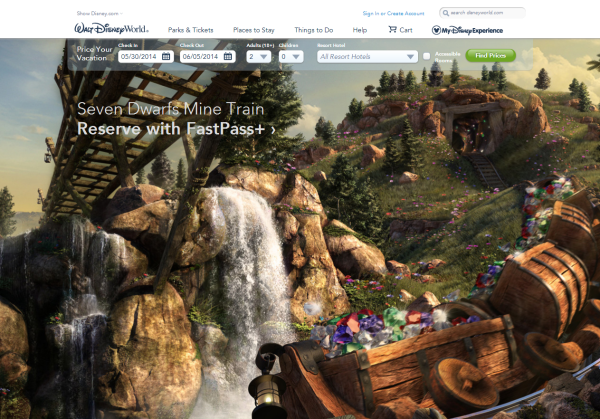This screenshot has width=600, height=419.
Task: Open the All Resort Hotels dropdown
Action: tap(367, 57)
